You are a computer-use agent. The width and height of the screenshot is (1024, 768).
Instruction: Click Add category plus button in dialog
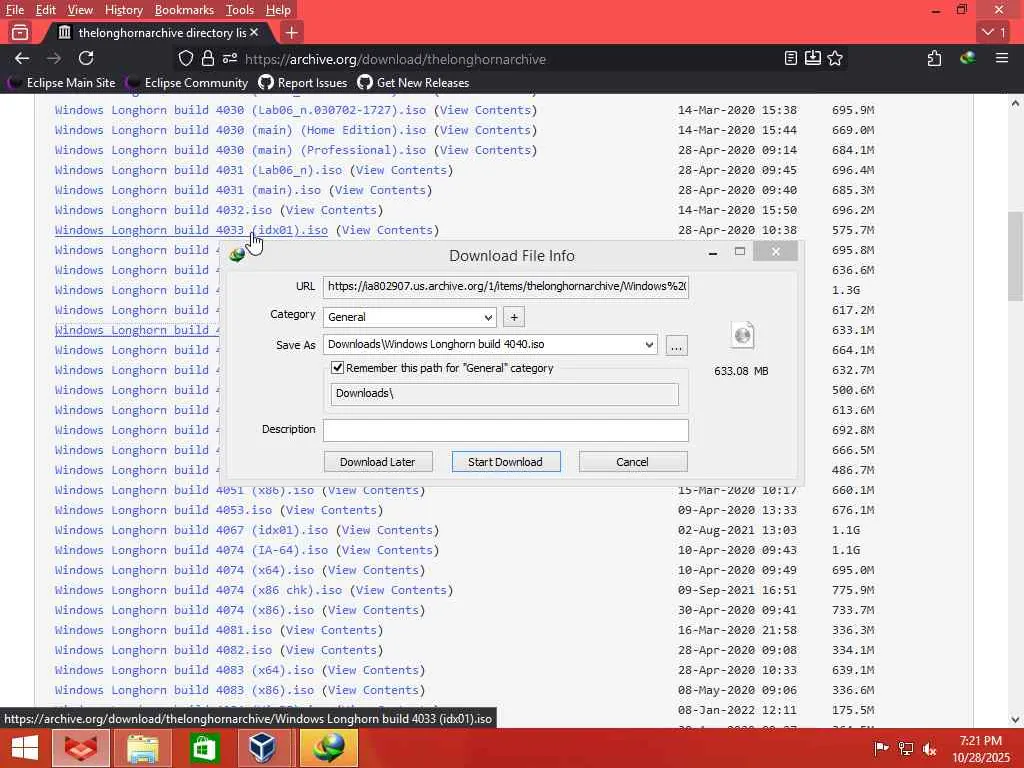(x=514, y=317)
